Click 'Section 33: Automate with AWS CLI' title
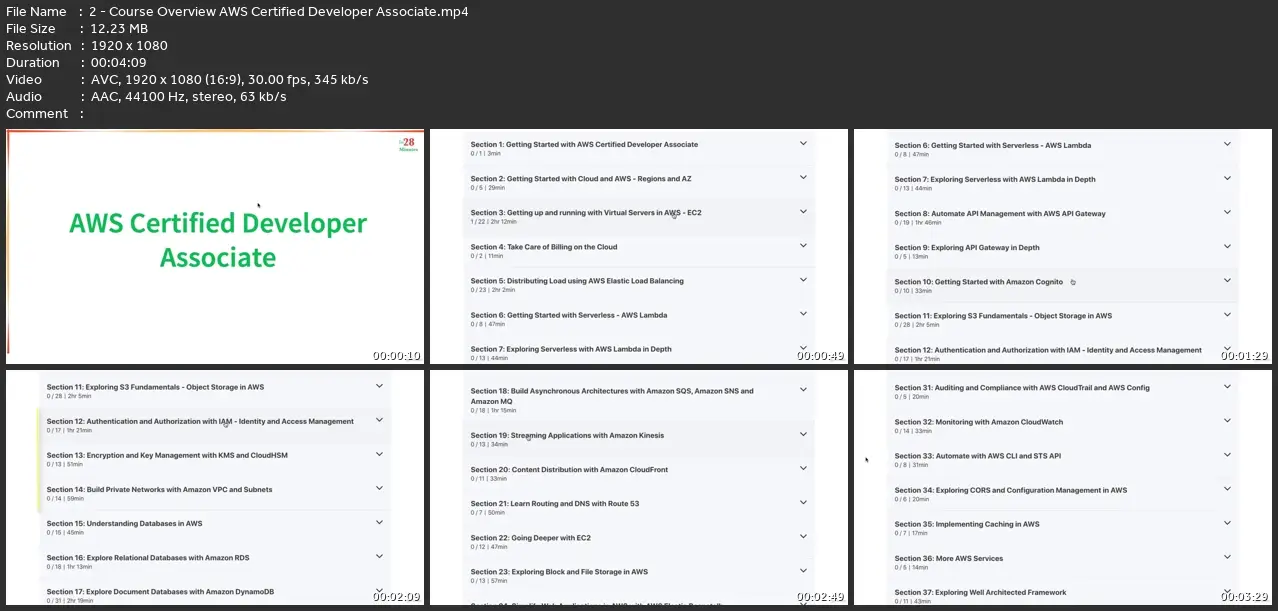Viewport: 1278px width, 611px height. coord(978,456)
